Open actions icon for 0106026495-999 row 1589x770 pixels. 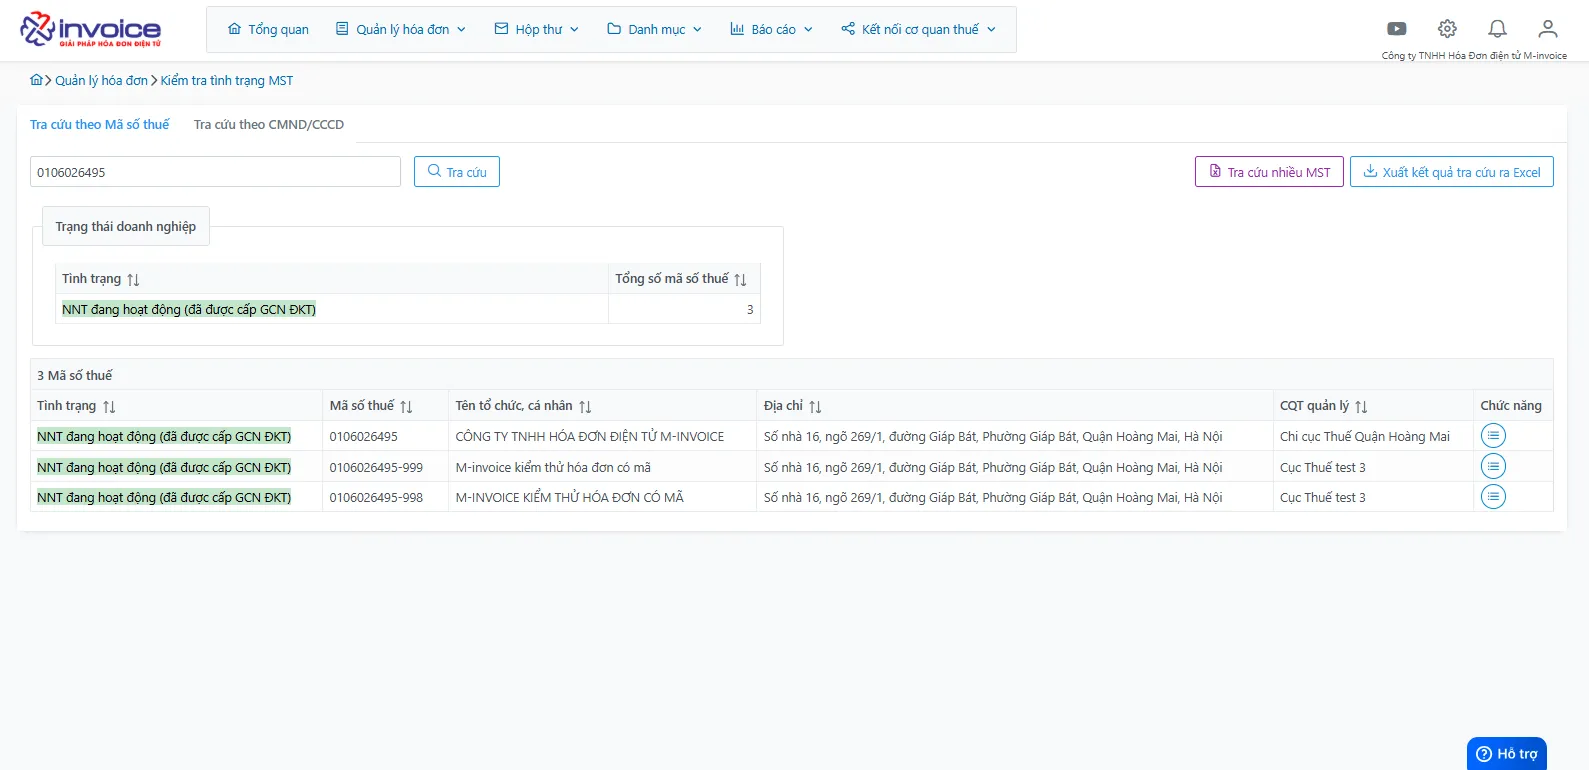point(1493,466)
